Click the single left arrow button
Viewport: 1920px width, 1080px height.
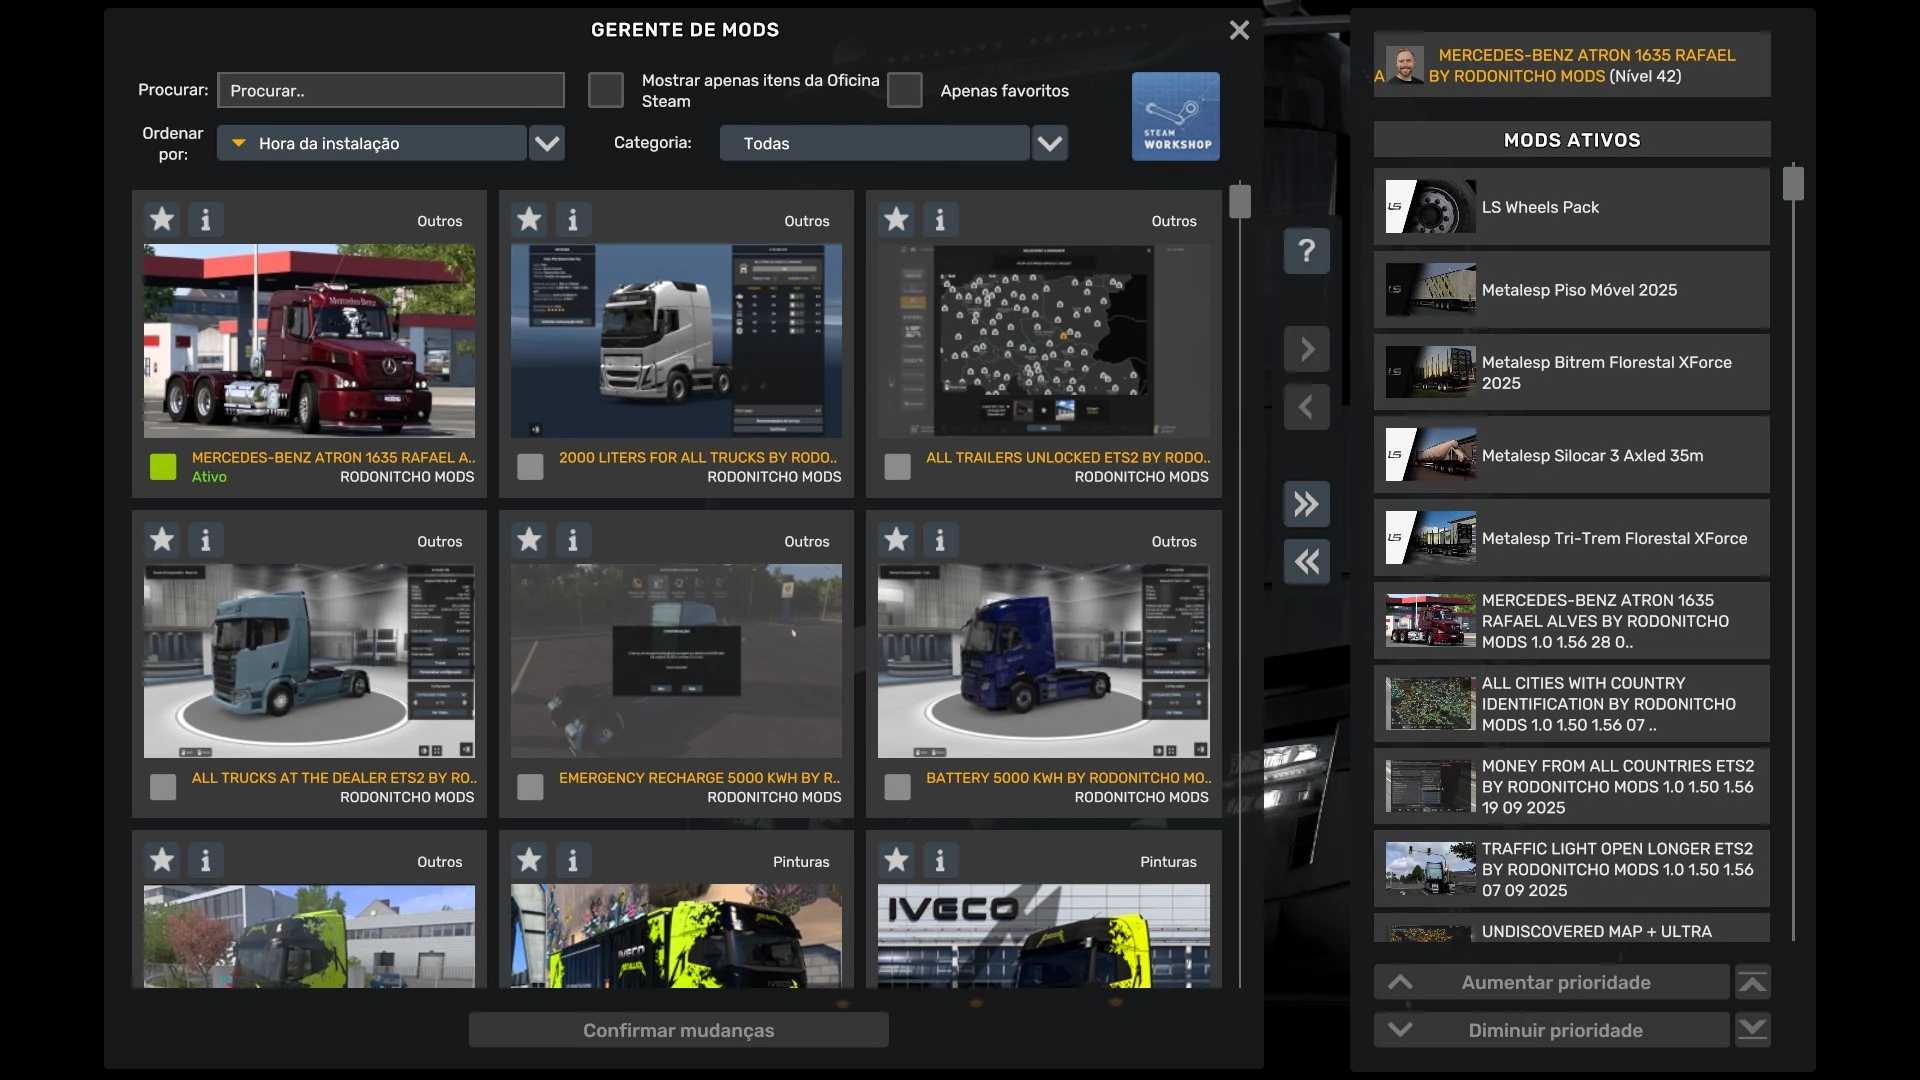(1306, 407)
